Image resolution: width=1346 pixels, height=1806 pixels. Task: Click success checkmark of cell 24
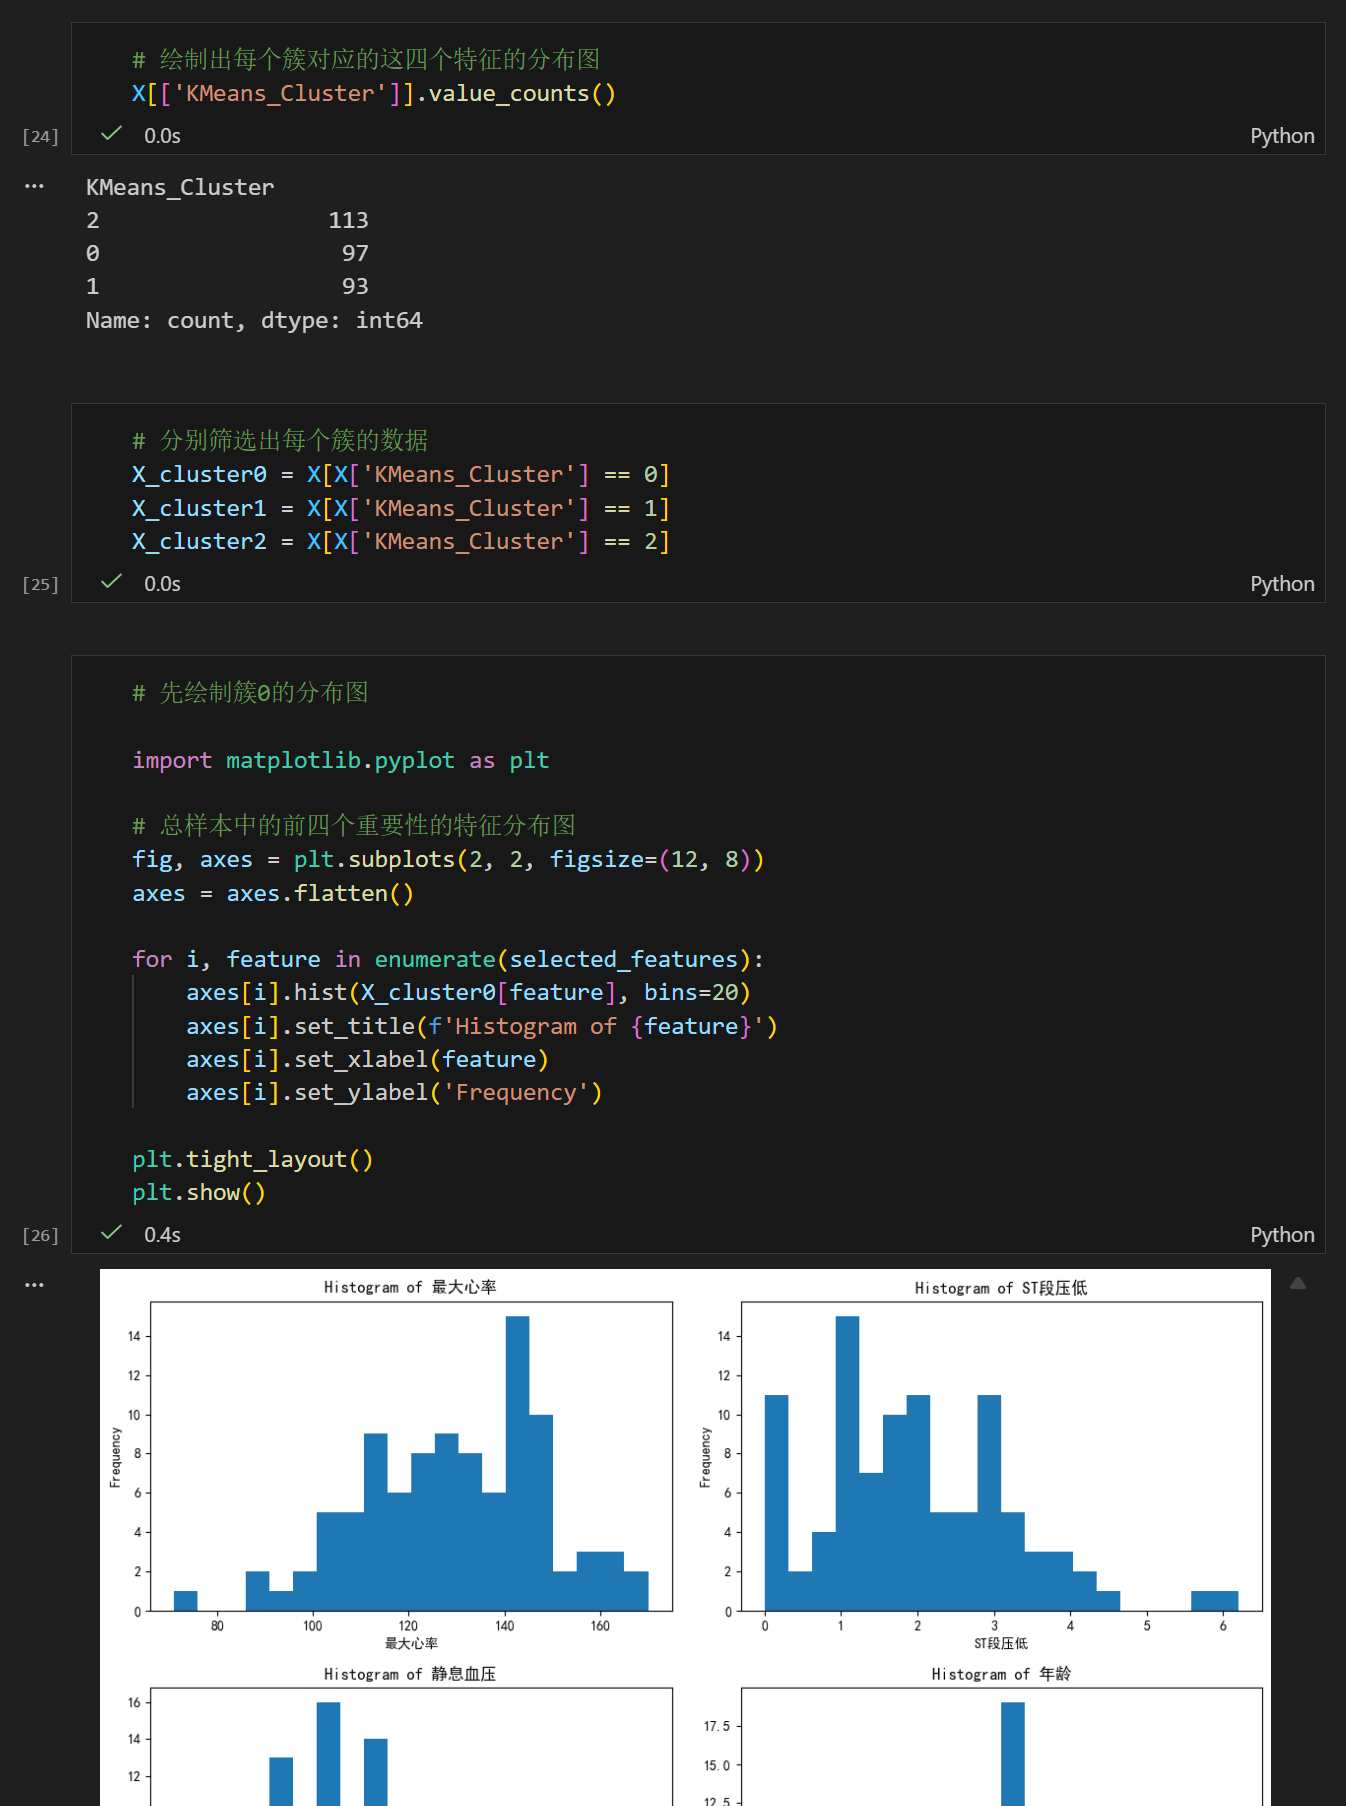tap(112, 134)
